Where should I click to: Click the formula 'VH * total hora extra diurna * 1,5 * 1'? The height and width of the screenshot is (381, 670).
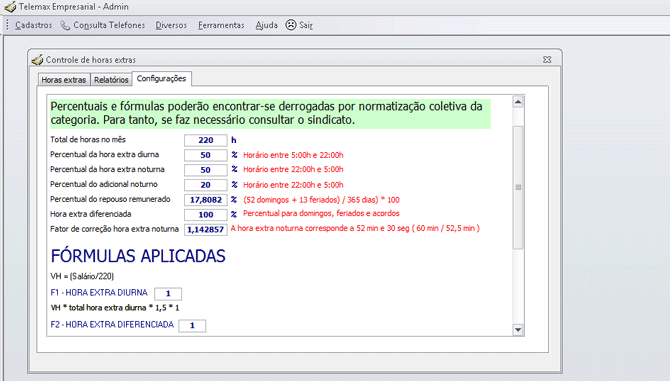[x=115, y=308]
